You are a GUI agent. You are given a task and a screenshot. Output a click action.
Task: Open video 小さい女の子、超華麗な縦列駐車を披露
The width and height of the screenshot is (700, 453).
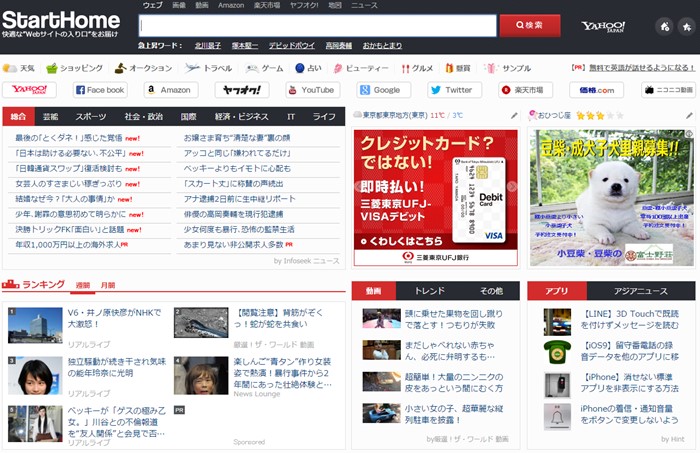tap(454, 414)
